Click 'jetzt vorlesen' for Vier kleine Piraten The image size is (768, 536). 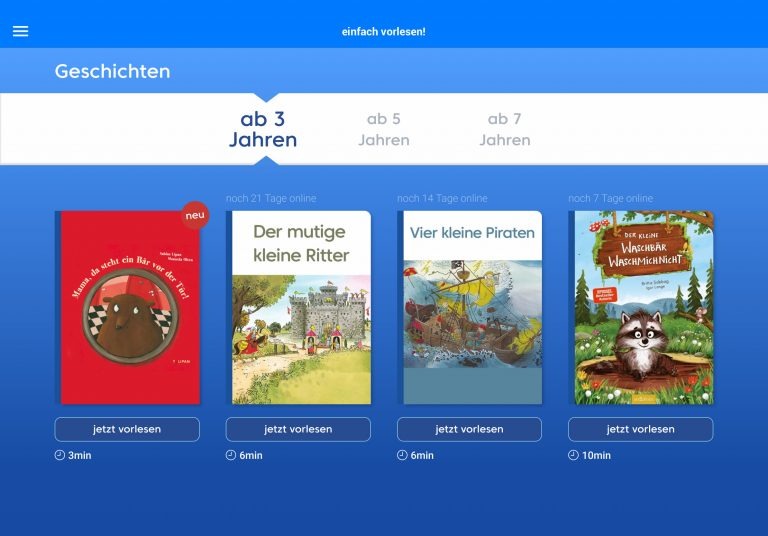tap(469, 429)
